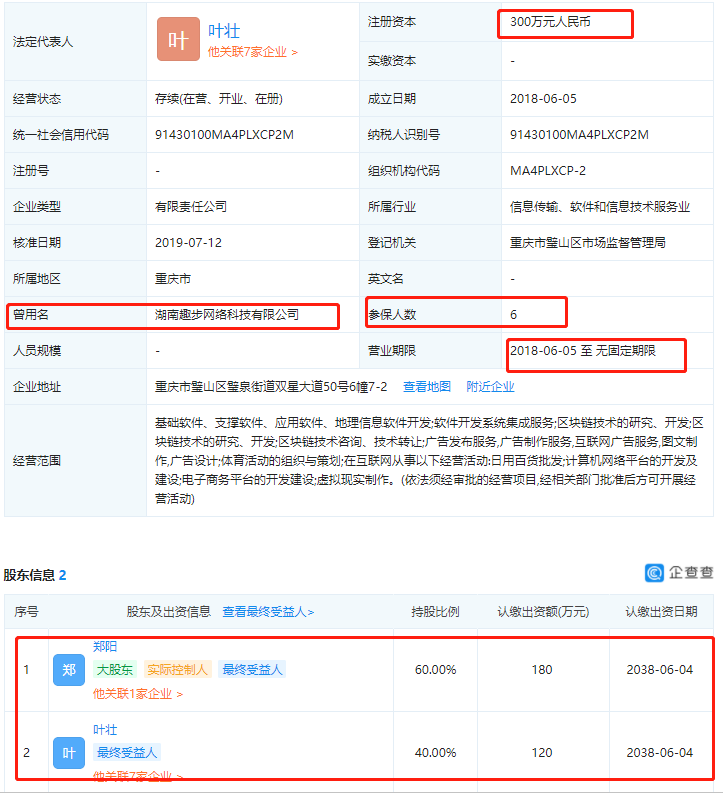Viewport: 723px width, 798px height.
Task: Select subscribed amount 120
Action: click(x=542, y=753)
